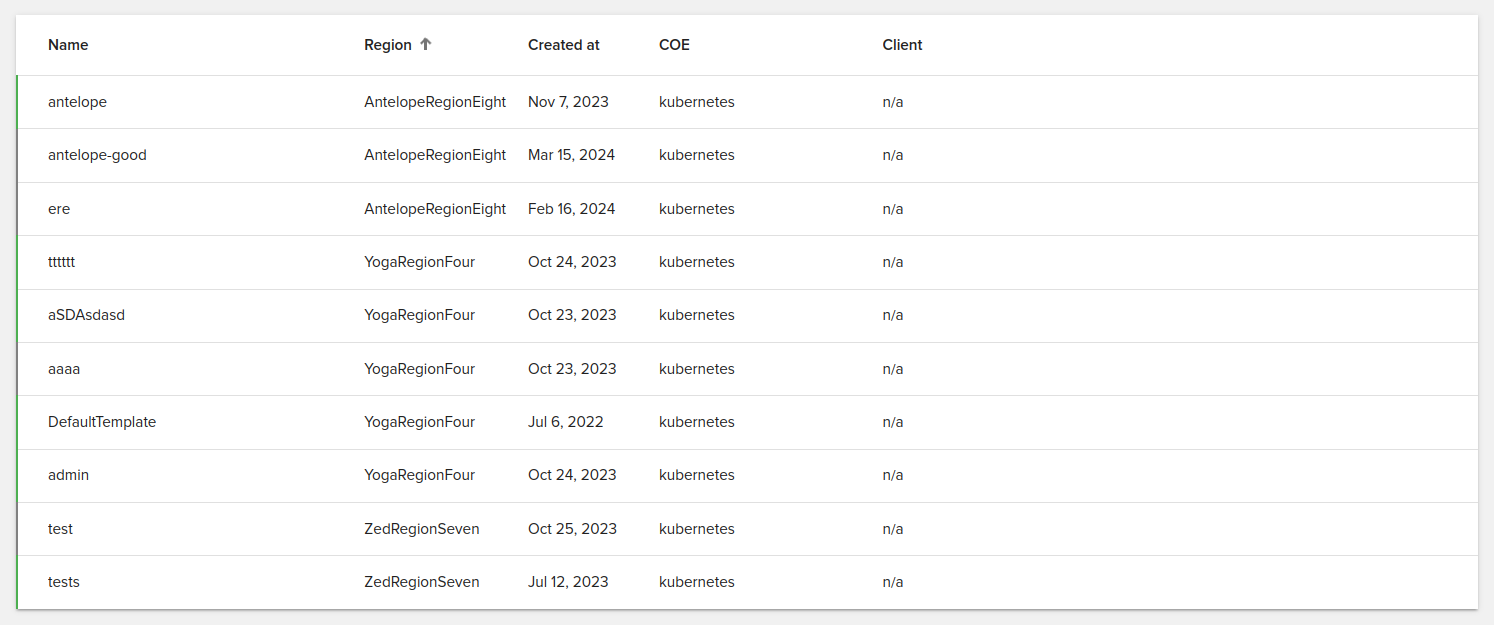1494x625 pixels.
Task: Open the admin template
Action: tap(68, 474)
